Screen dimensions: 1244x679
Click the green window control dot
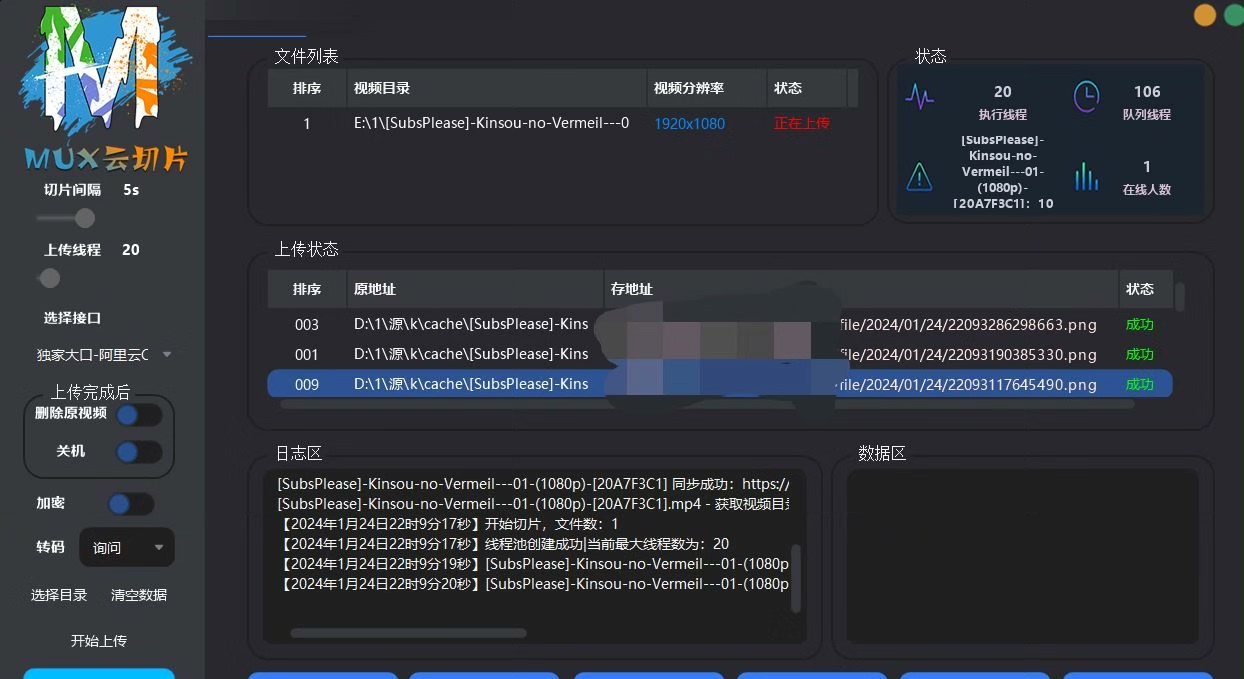tap(1235, 15)
